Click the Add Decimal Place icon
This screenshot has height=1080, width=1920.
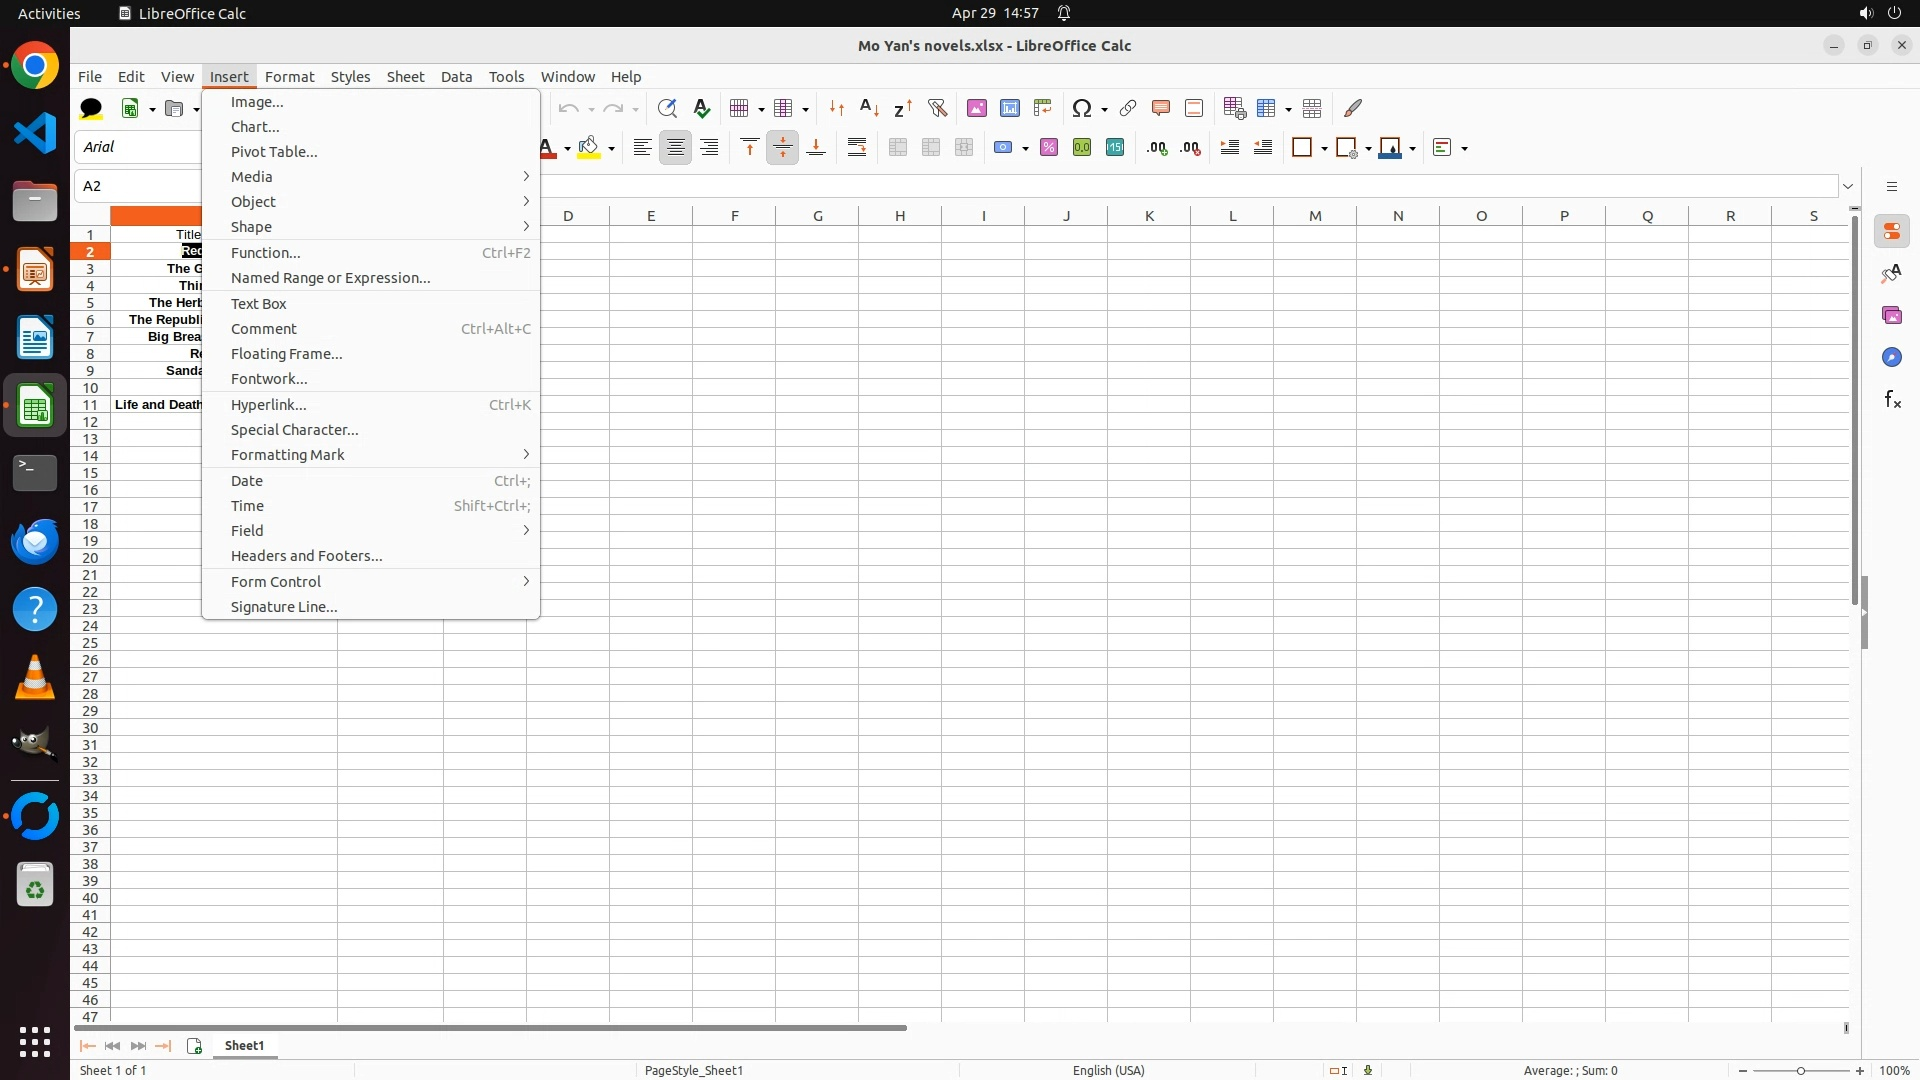pos(1157,148)
